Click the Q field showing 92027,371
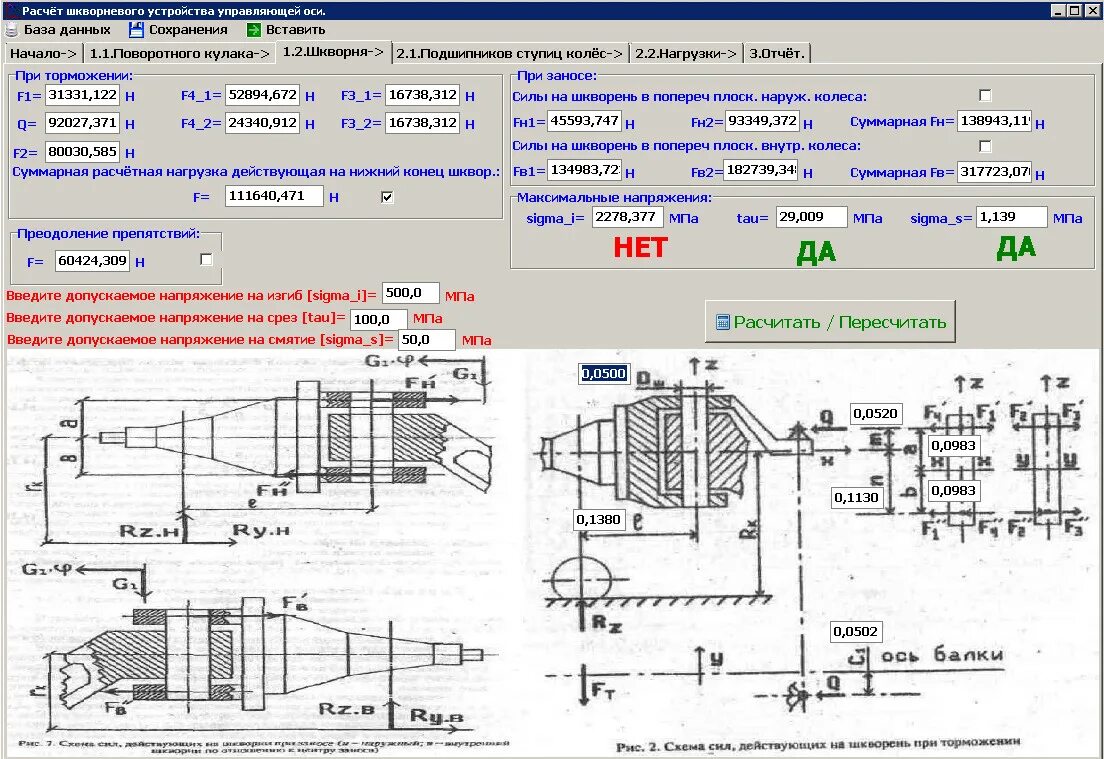 tap(82, 123)
